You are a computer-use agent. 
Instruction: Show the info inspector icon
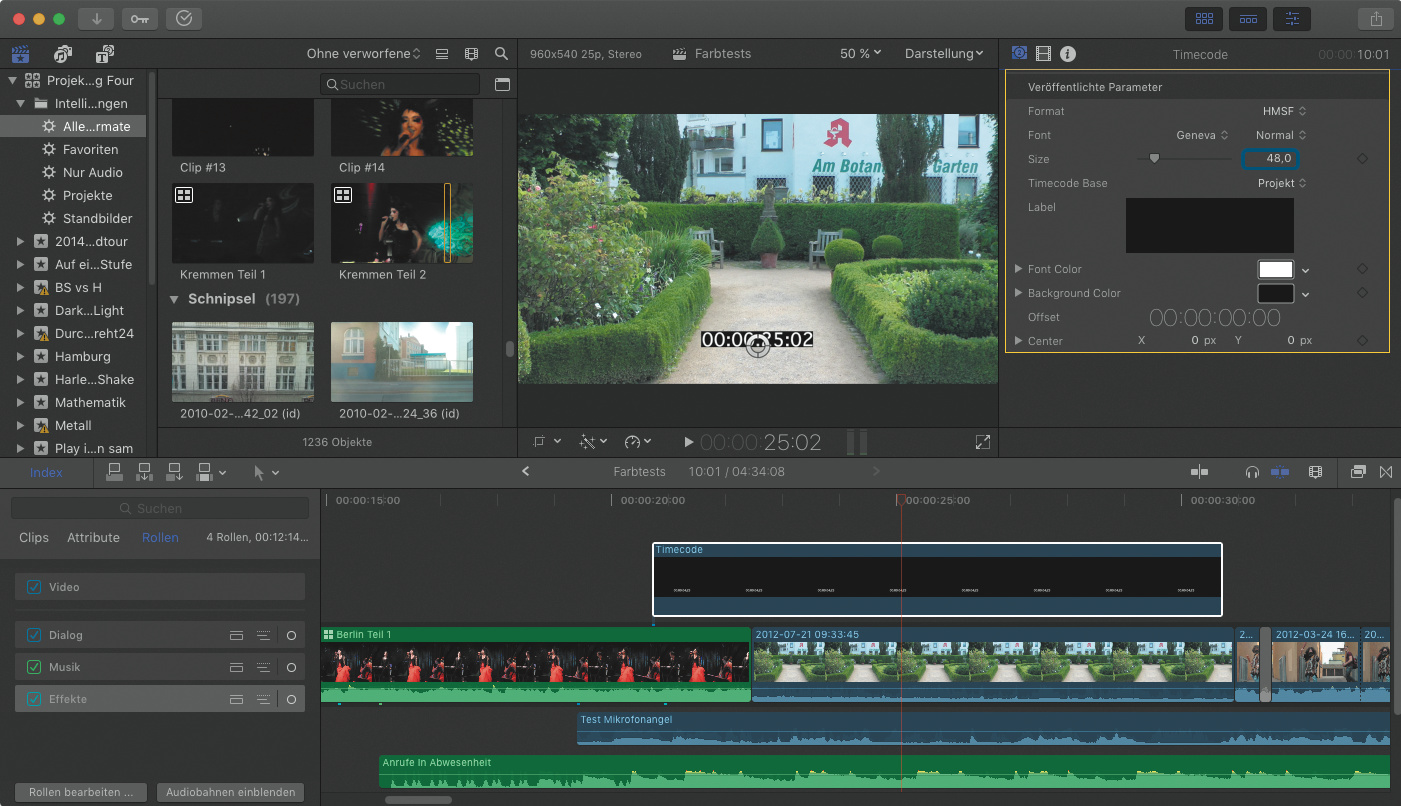click(x=1068, y=54)
